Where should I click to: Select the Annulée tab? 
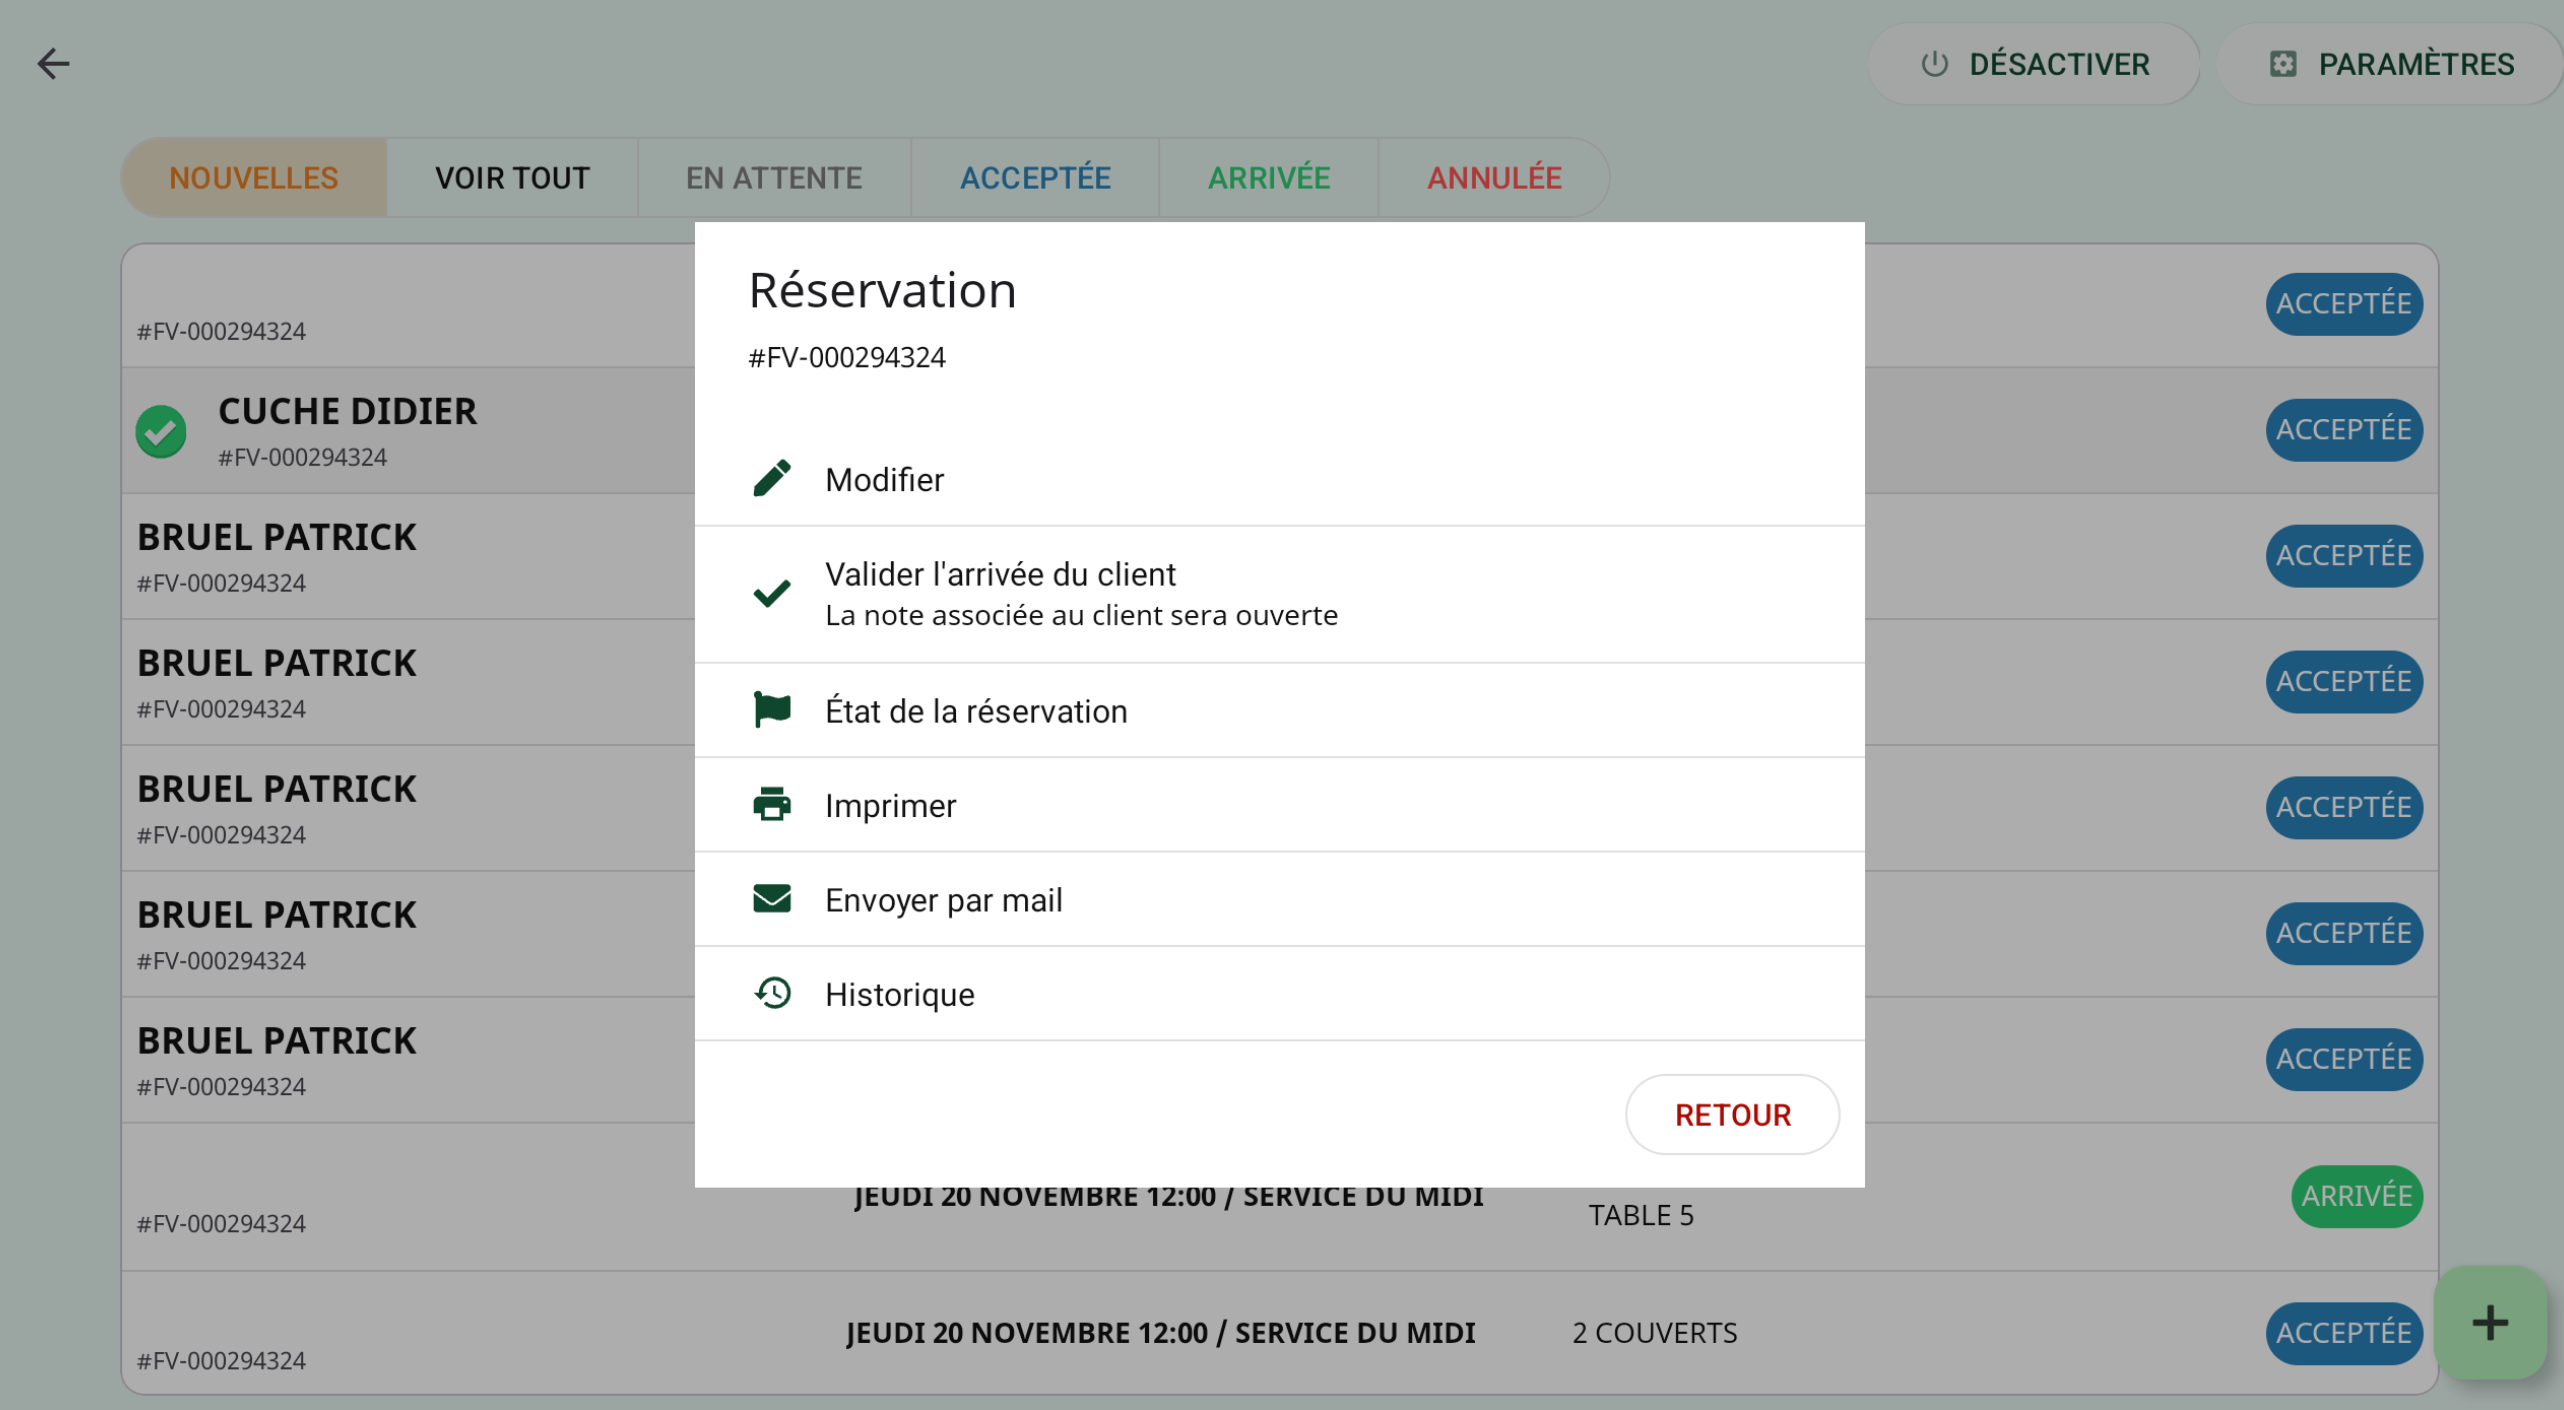pos(1493,178)
